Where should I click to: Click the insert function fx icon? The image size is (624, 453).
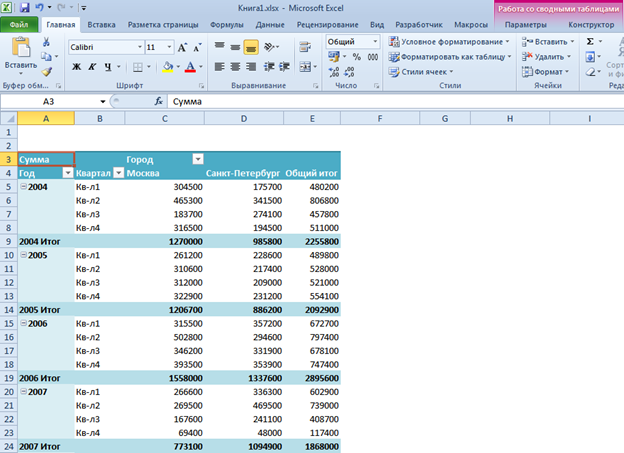[x=158, y=102]
